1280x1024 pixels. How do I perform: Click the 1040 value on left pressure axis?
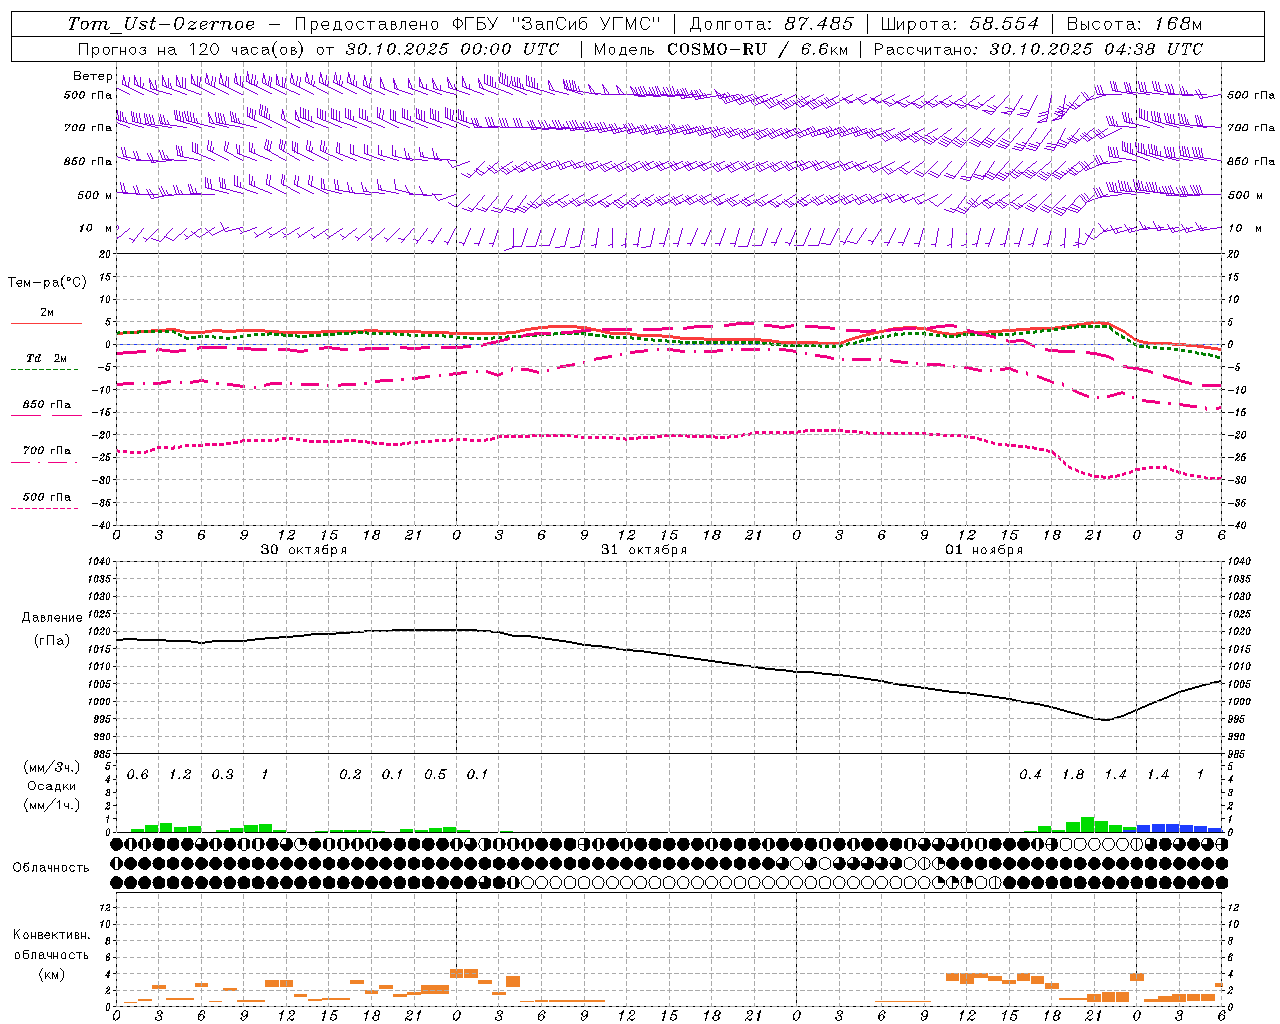[101, 562]
